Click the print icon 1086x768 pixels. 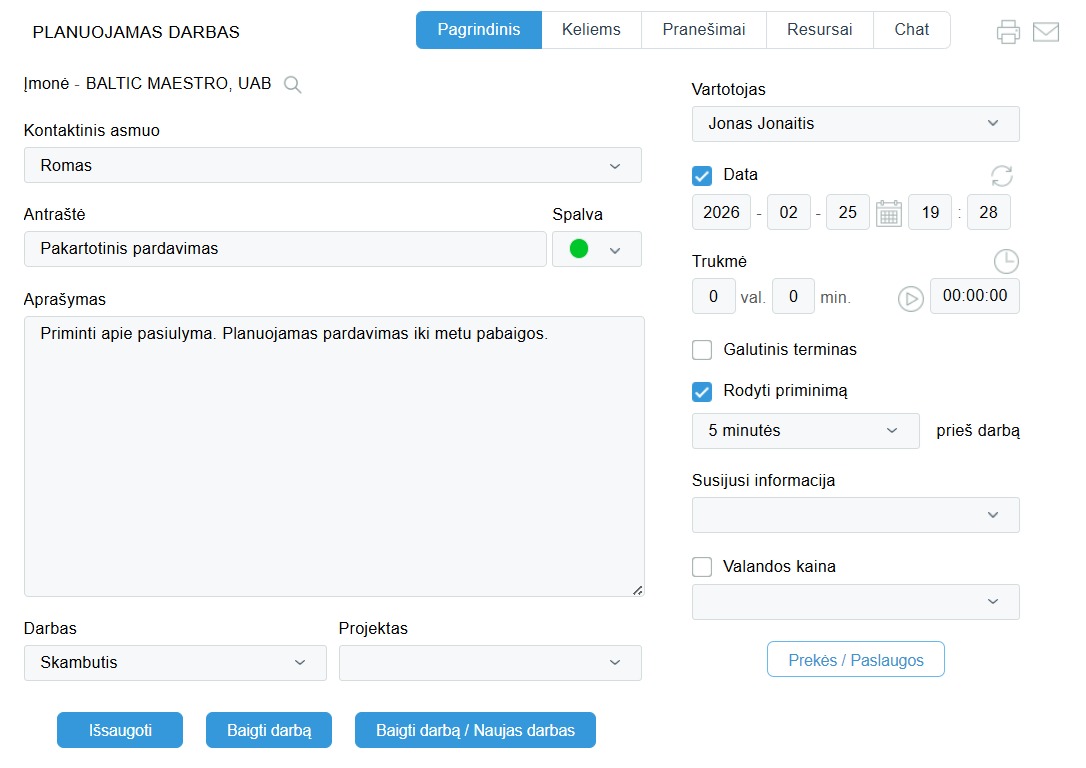pos(1008,32)
